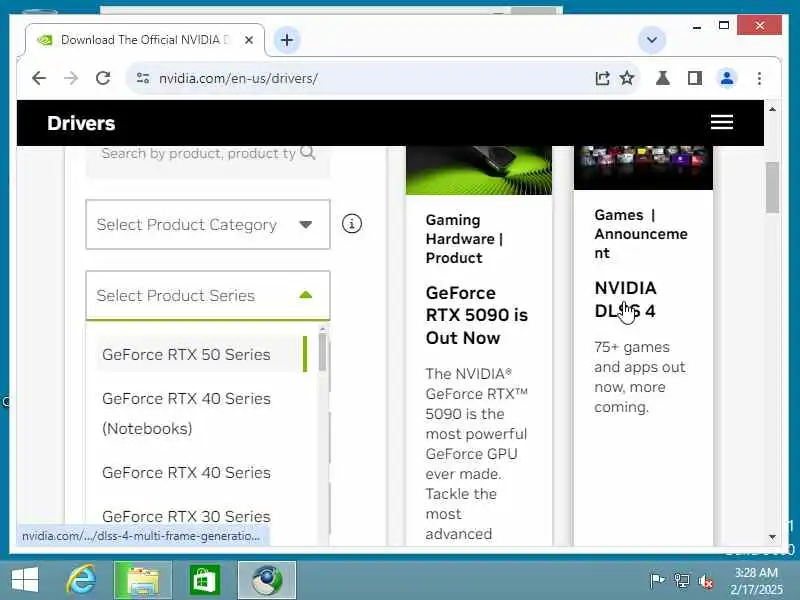Click the browser forward arrow
The image size is (800, 600).
pyautogui.click(x=71, y=78)
